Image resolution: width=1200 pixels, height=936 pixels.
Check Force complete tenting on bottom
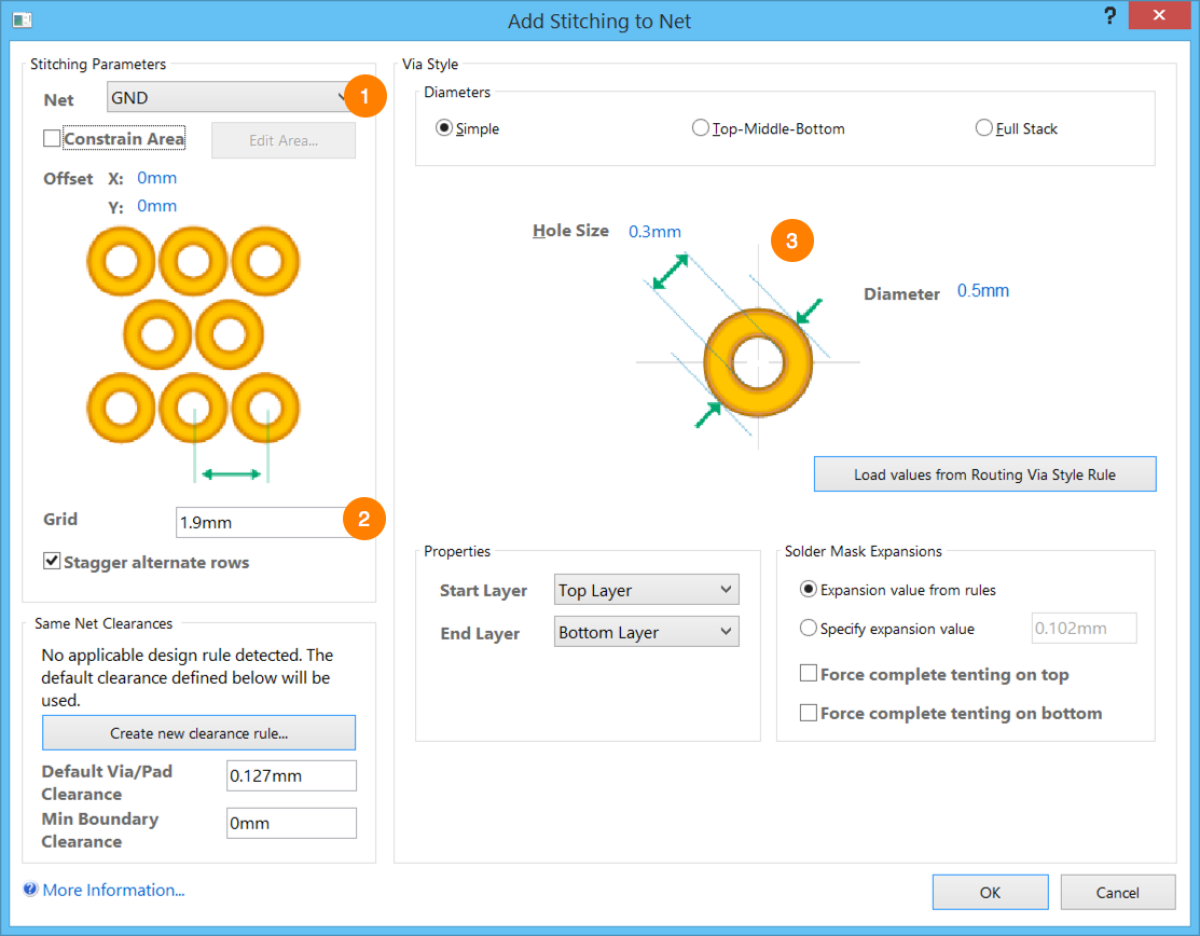(808, 712)
